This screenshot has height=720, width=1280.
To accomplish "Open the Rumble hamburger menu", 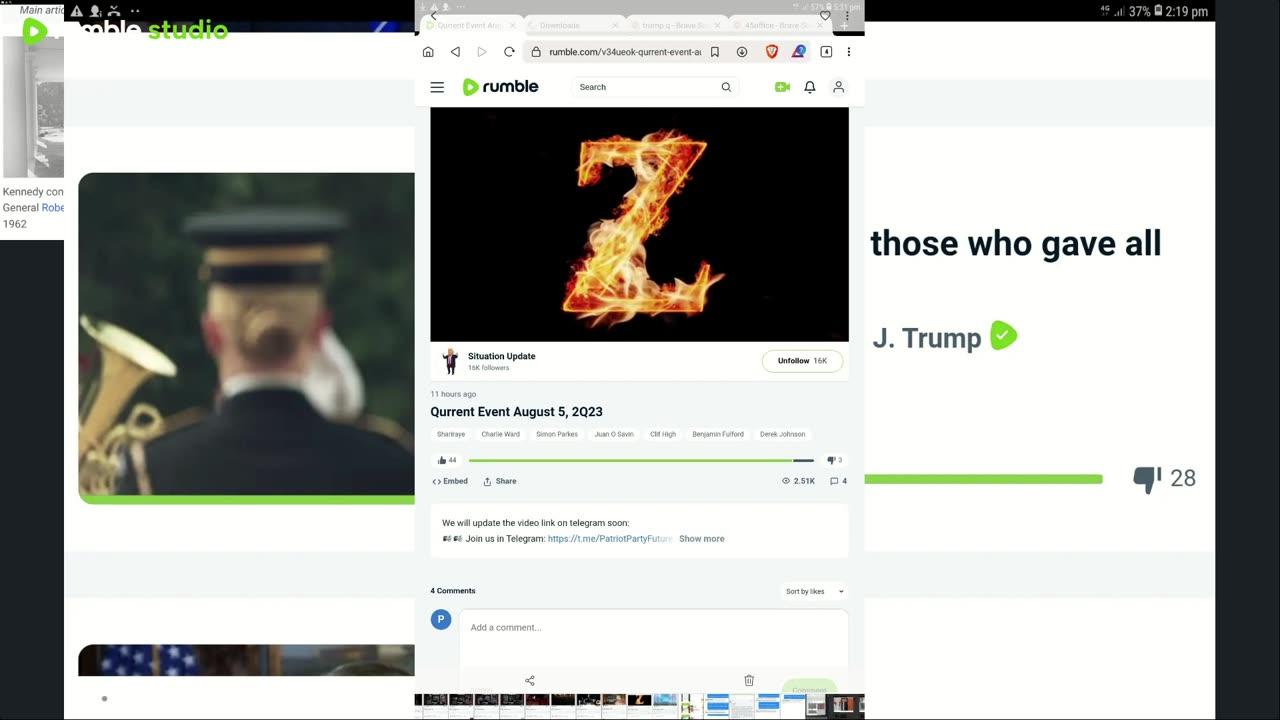I will coord(437,87).
